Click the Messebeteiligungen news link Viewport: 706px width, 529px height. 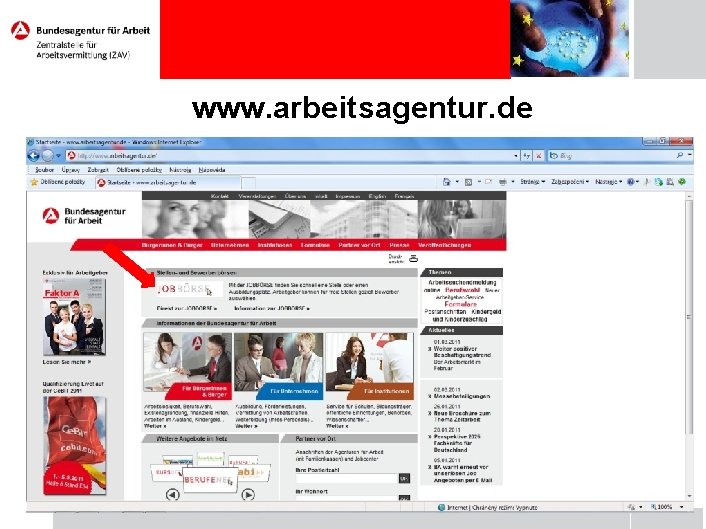462,397
